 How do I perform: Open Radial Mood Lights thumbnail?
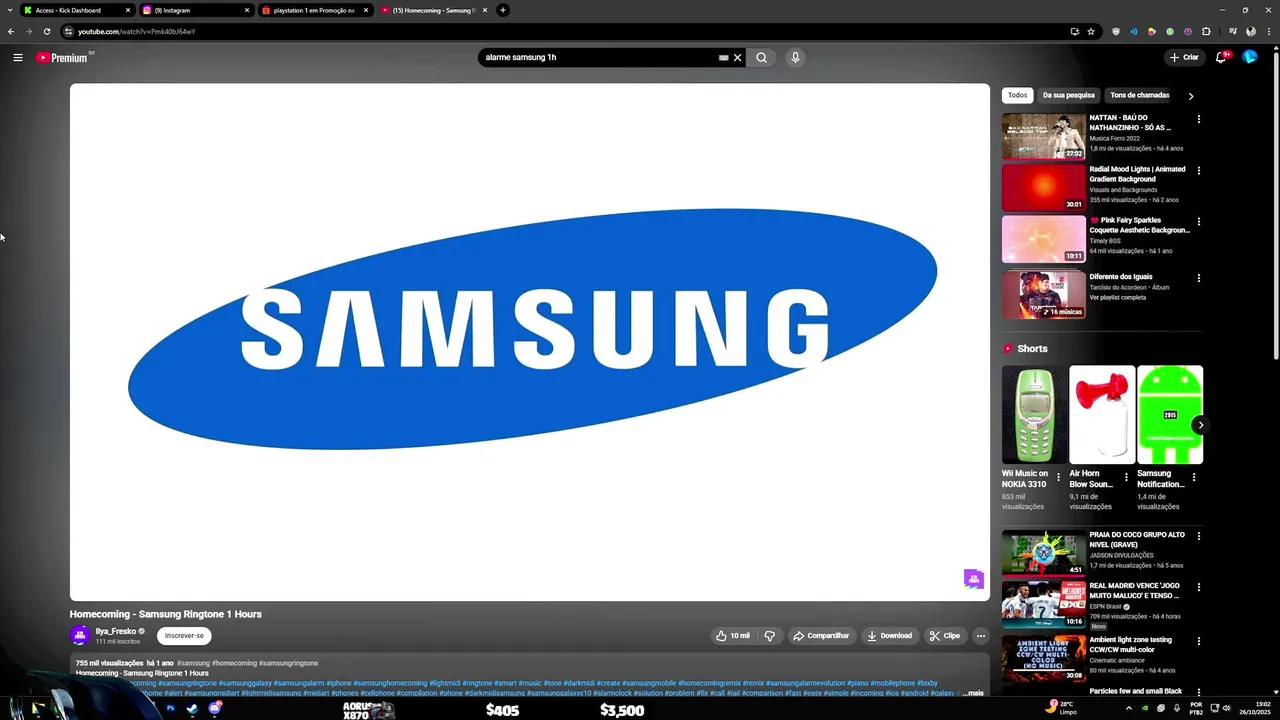[x=1044, y=187]
